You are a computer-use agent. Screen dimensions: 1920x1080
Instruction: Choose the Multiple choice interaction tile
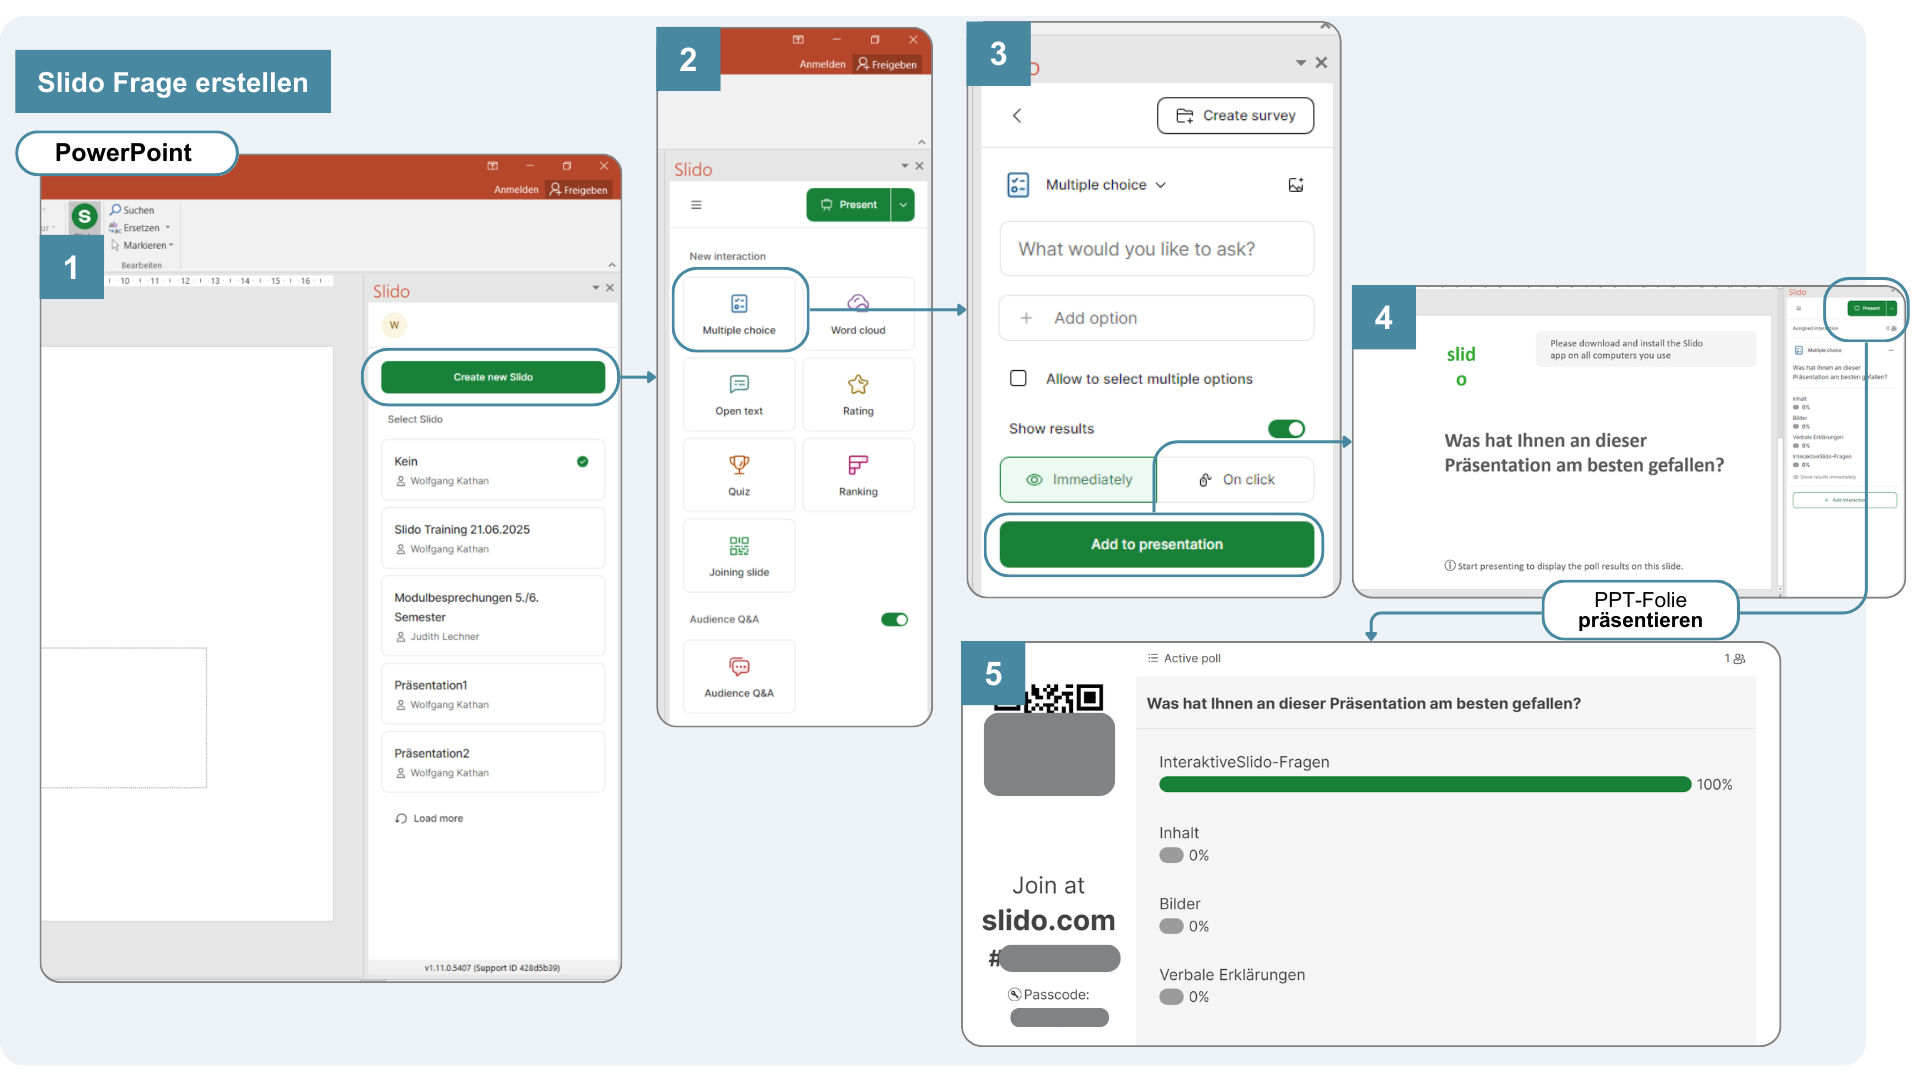739,312
